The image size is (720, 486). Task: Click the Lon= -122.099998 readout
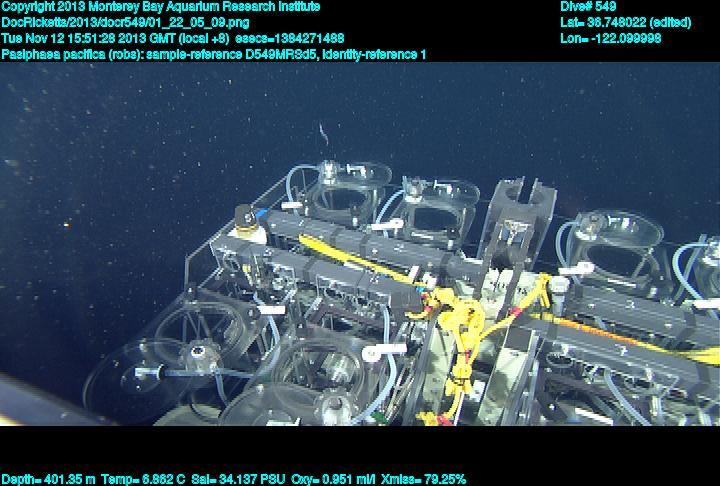611,38
